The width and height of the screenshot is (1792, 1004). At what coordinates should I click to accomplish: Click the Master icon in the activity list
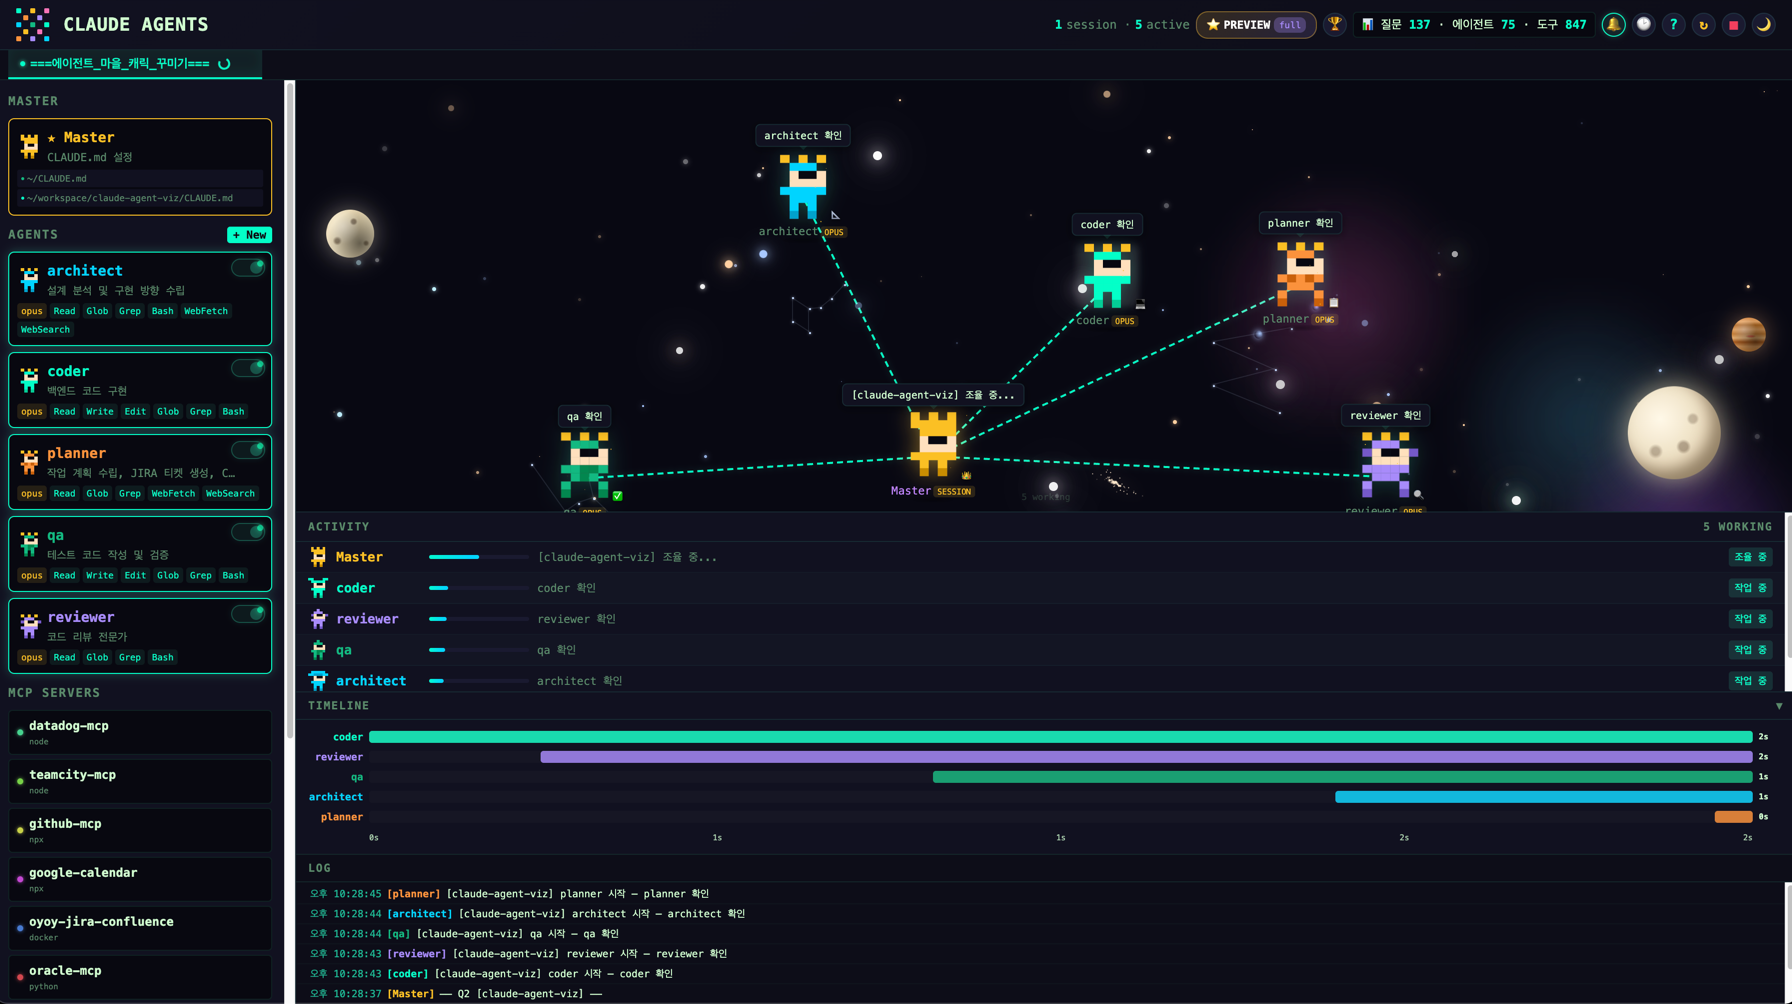click(318, 557)
